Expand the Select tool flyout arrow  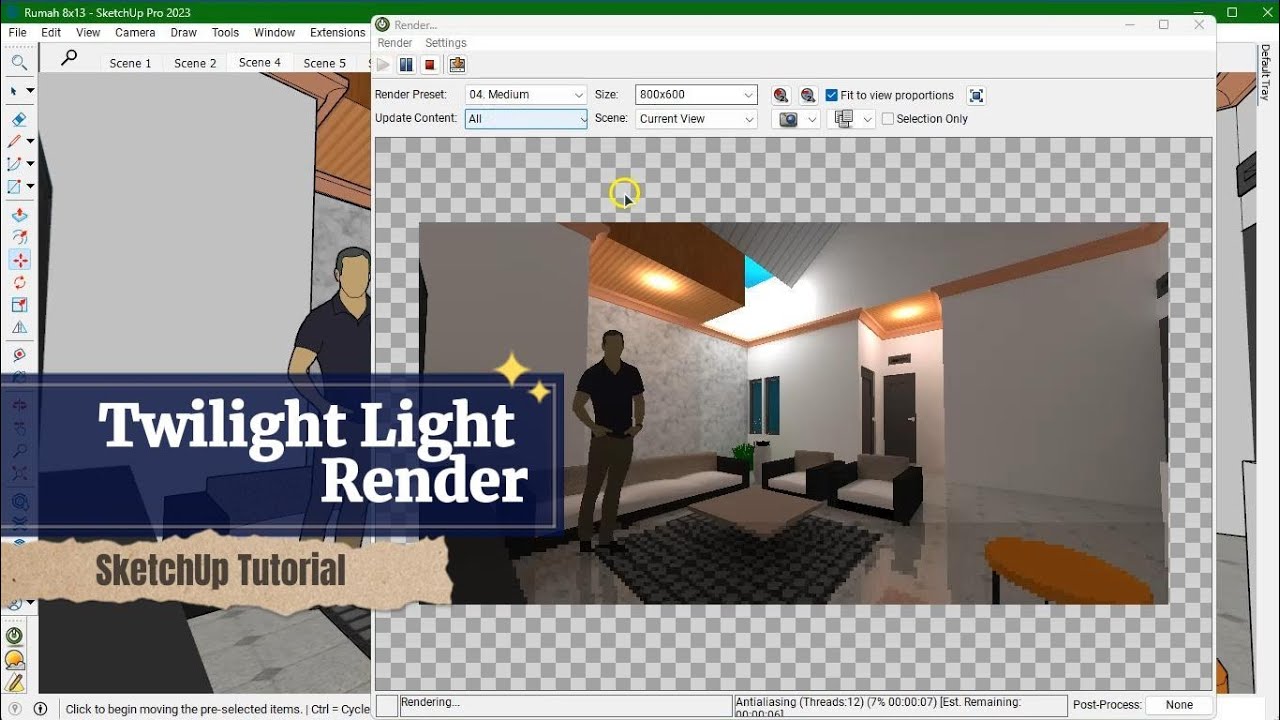click(30, 91)
